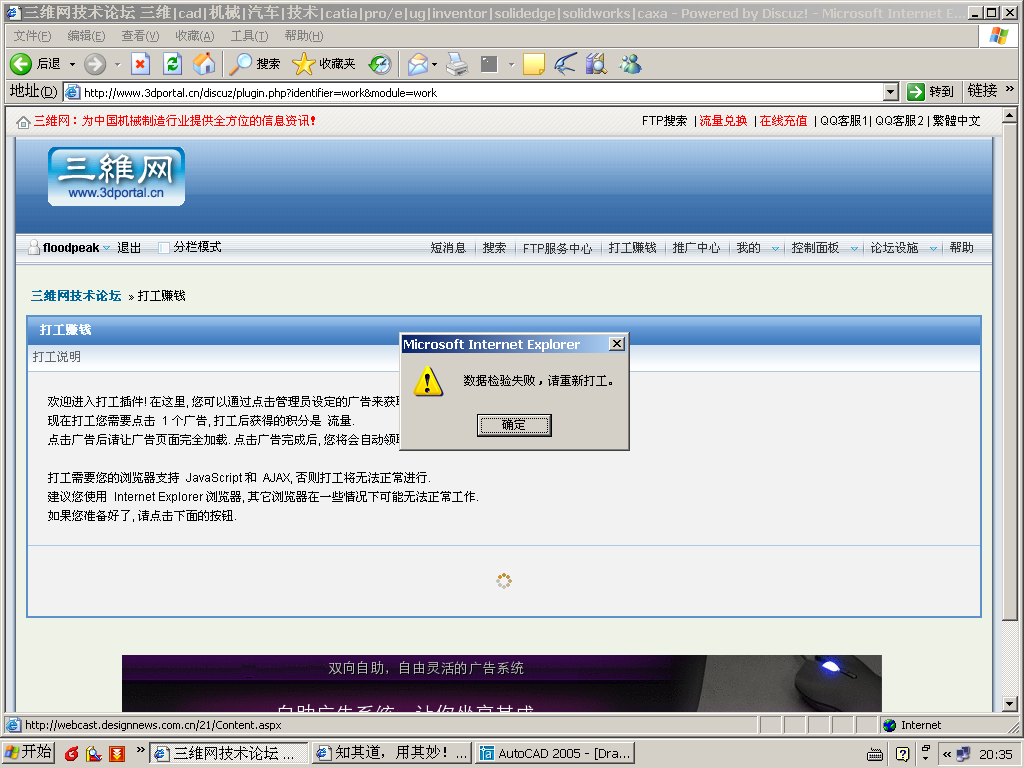1024x768 pixels.
Task: Refresh the page with green arrows icon
Action: 172,64
